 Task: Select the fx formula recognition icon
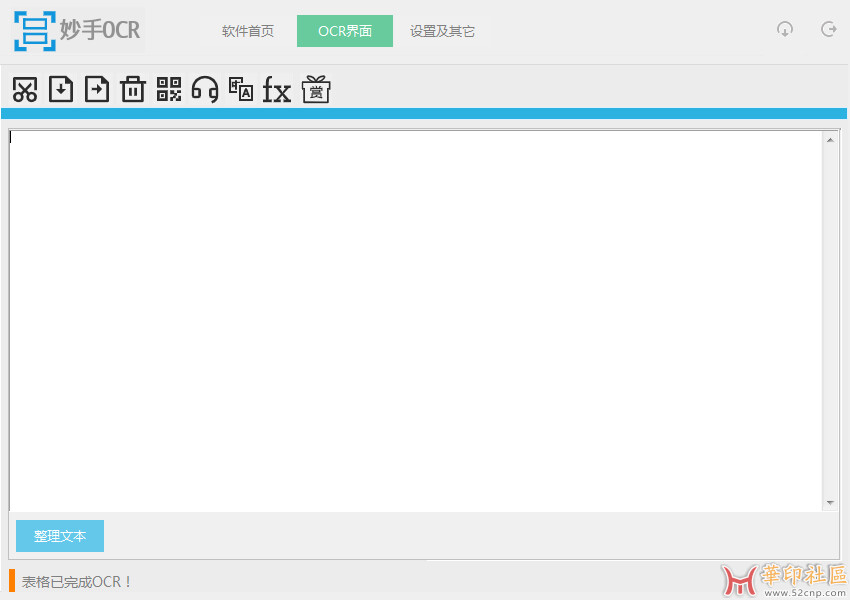277,91
